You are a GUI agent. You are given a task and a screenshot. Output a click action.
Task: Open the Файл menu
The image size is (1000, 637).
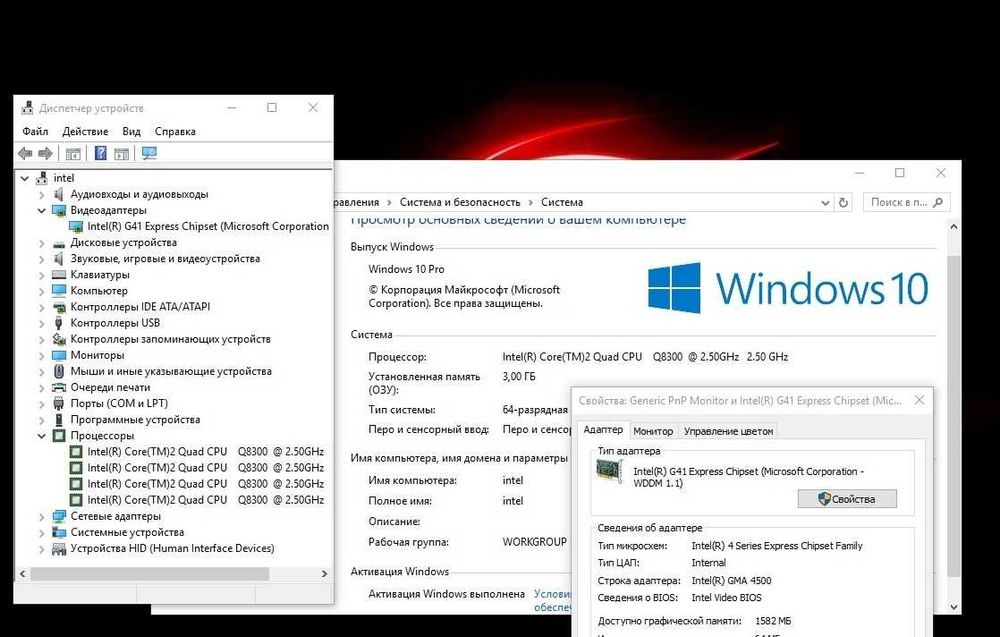point(35,131)
